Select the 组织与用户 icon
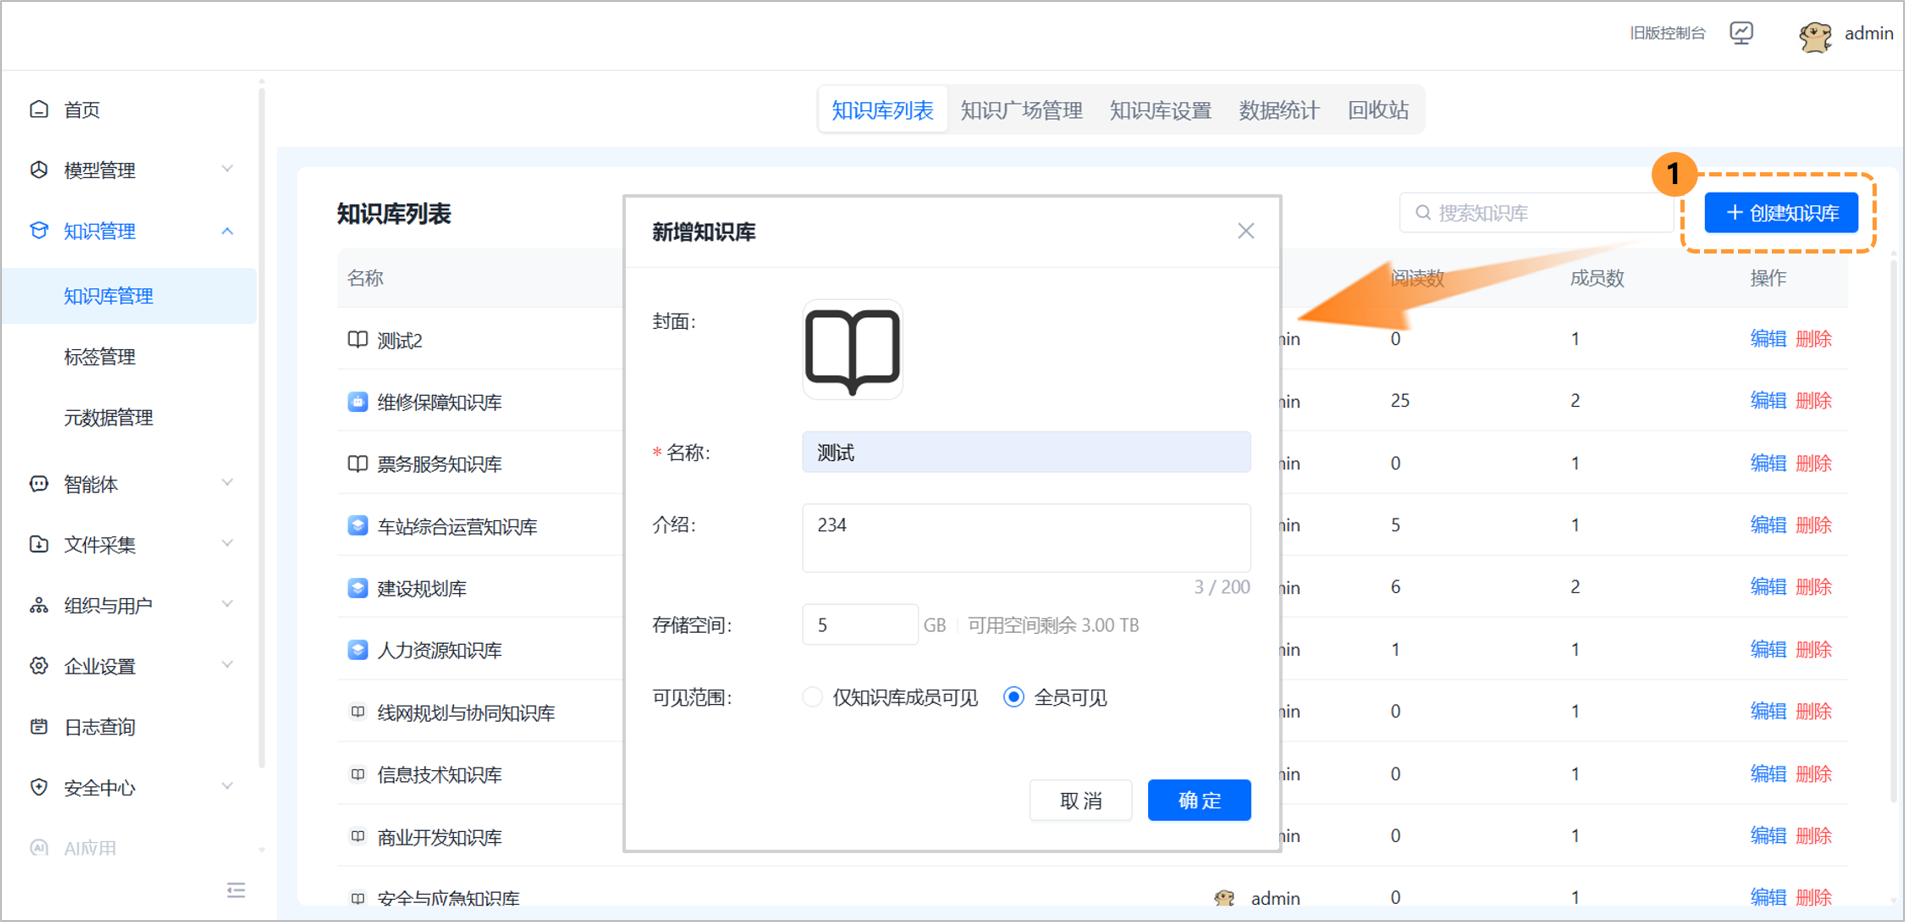The height and width of the screenshot is (922, 1905). pos(38,604)
